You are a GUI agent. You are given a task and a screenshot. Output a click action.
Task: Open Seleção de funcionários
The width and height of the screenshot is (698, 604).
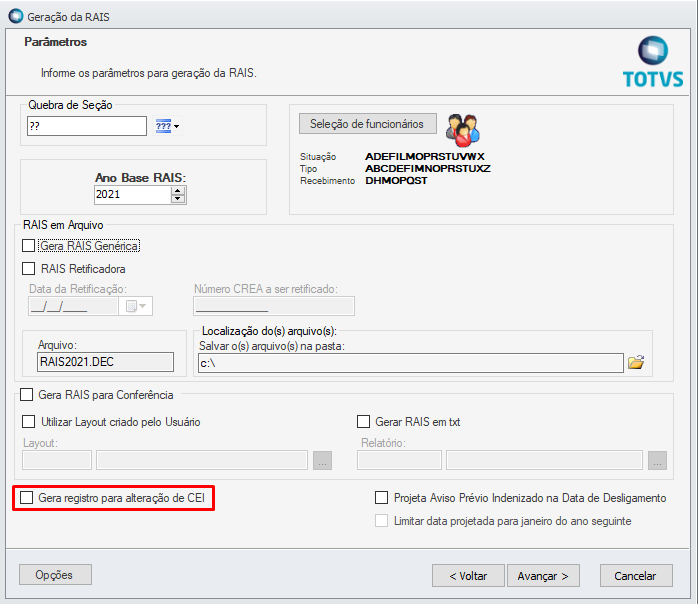coord(367,124)
